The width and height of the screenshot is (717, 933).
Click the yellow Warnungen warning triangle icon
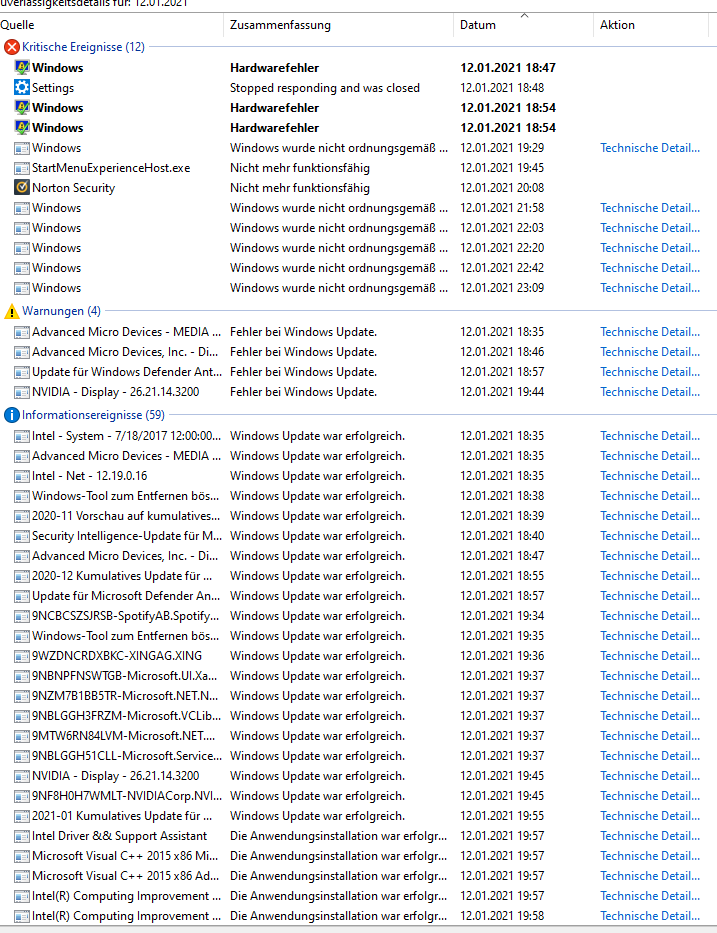(11, 311)
